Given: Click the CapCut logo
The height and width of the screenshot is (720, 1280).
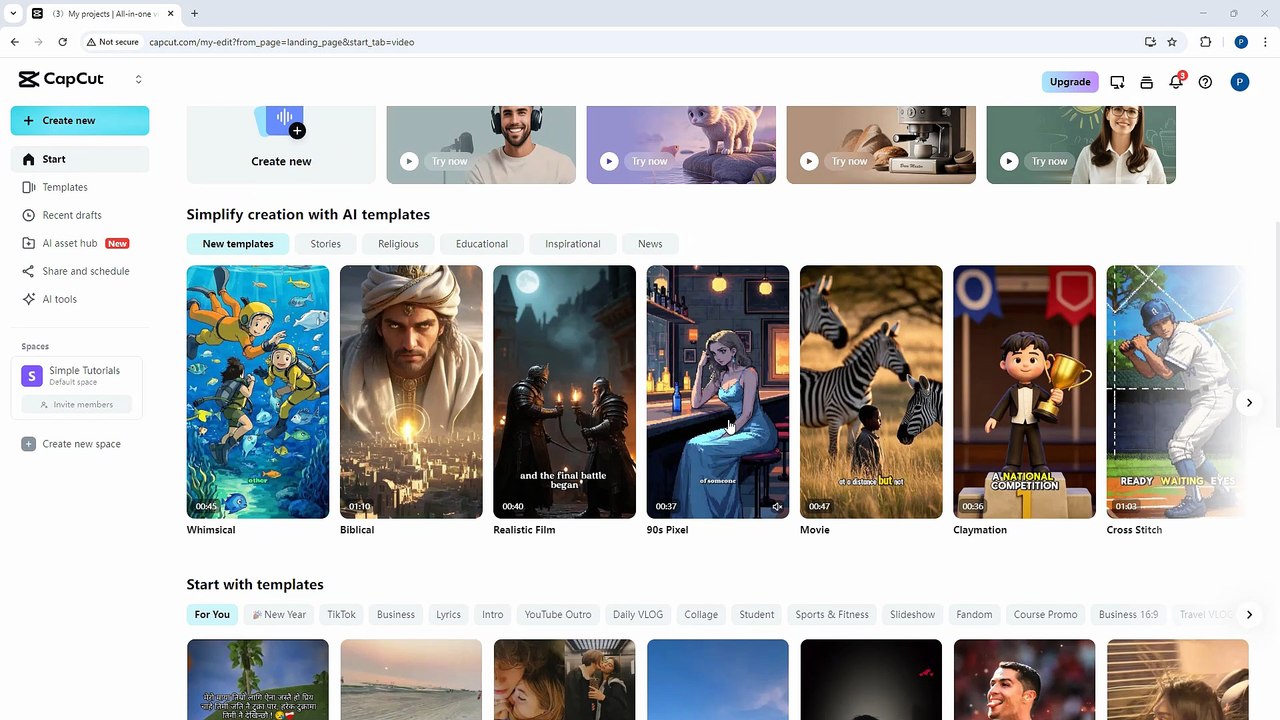Looking at the screenshot, I should coord(61,80).
